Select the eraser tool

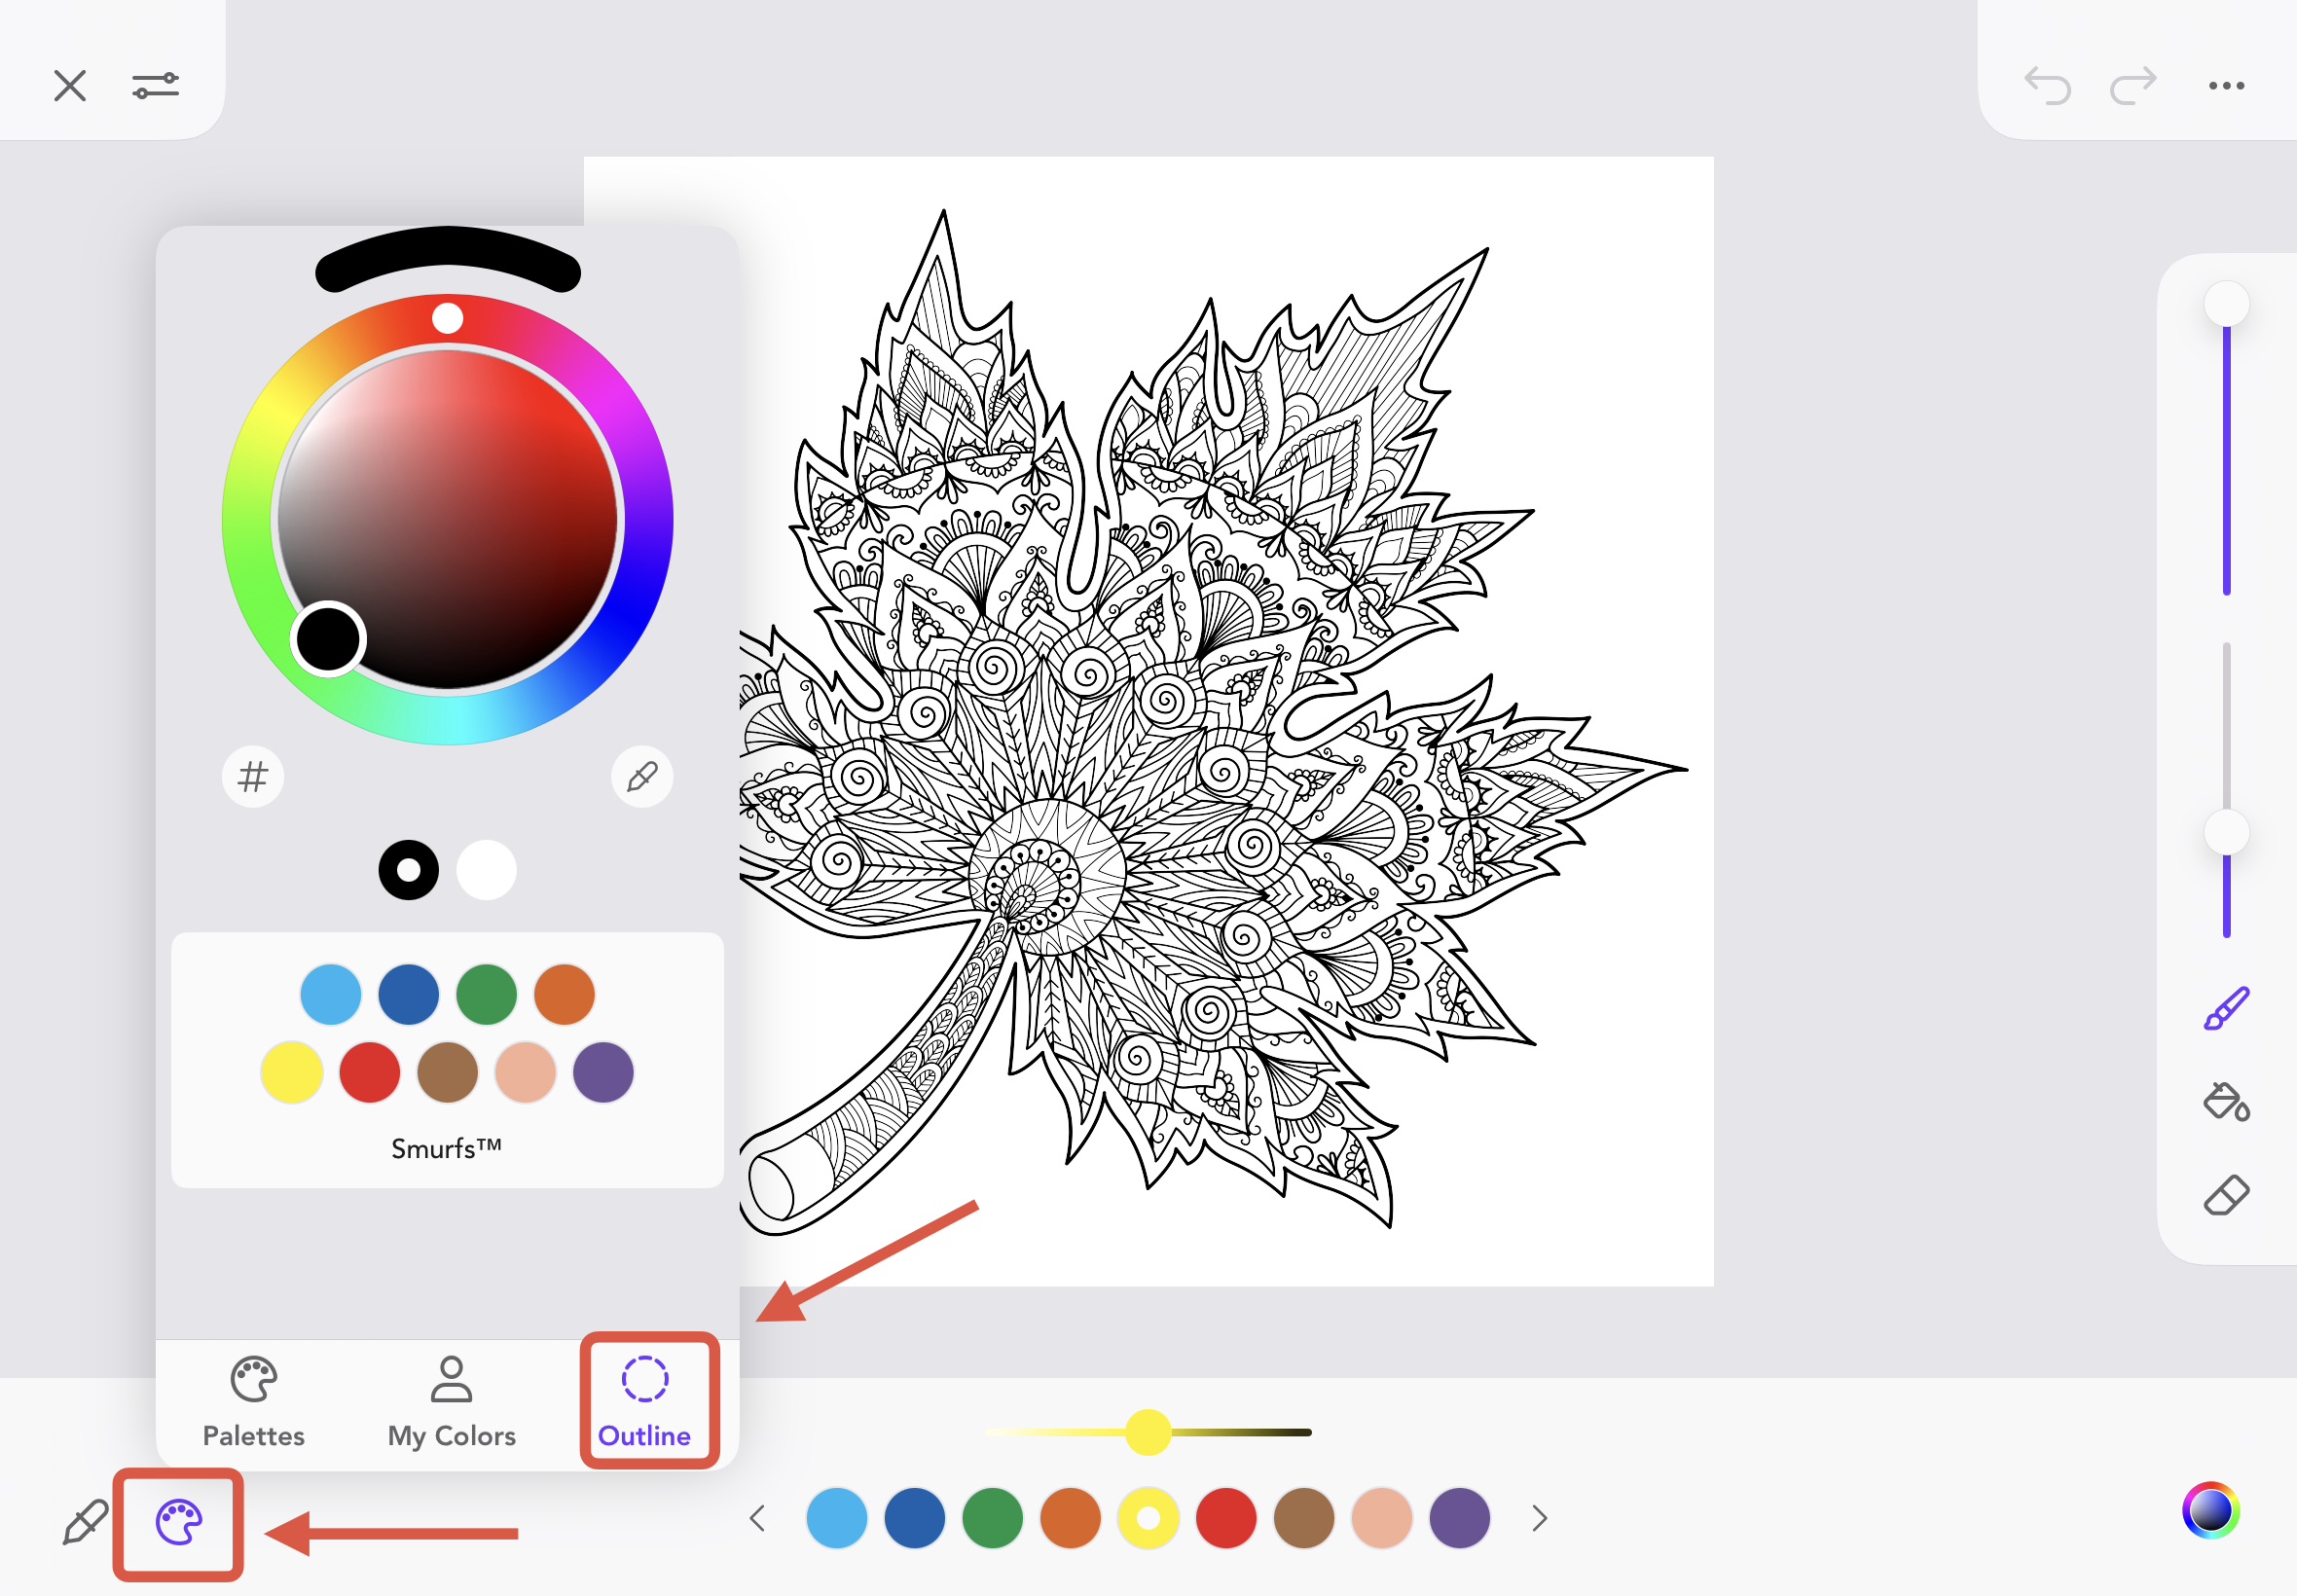click(x=2226, y=1195)
